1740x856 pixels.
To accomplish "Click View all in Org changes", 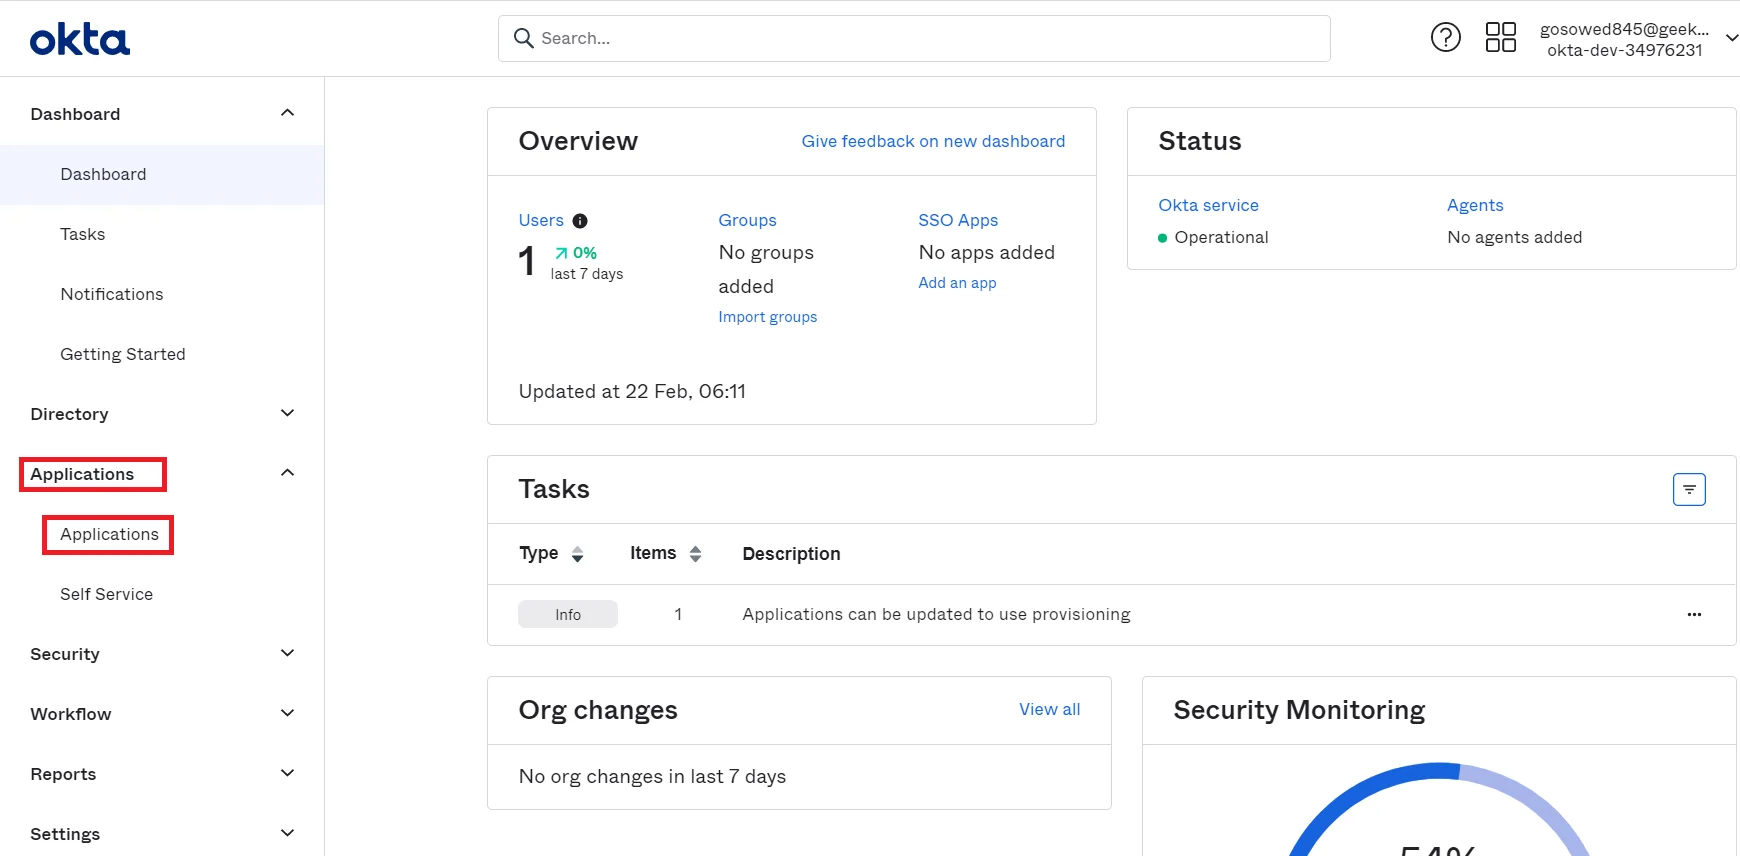I will point(1049,710).
